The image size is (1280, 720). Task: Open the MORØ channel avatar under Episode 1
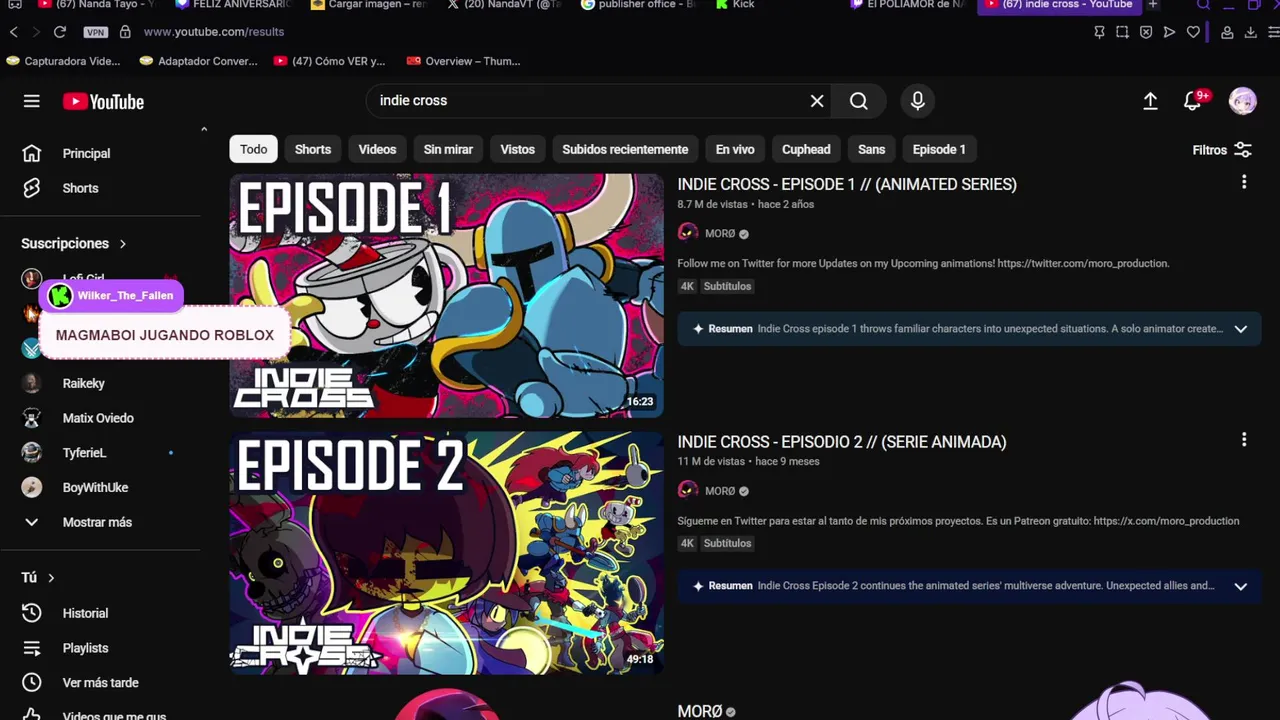(x=688, y=233)
